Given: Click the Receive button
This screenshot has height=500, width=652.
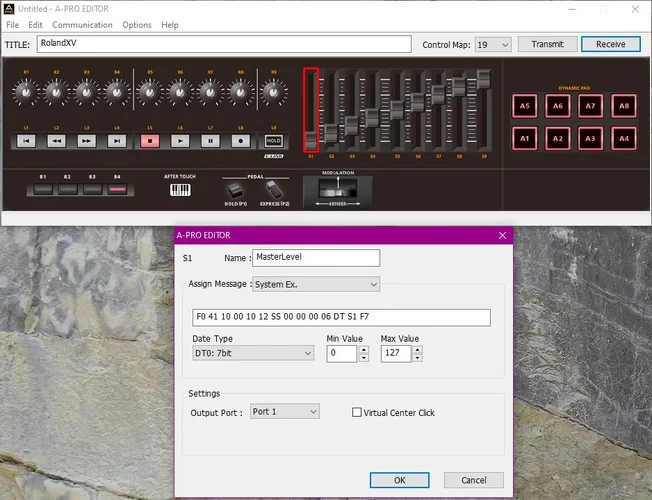Looking at the screenshot, I should 611,44.
